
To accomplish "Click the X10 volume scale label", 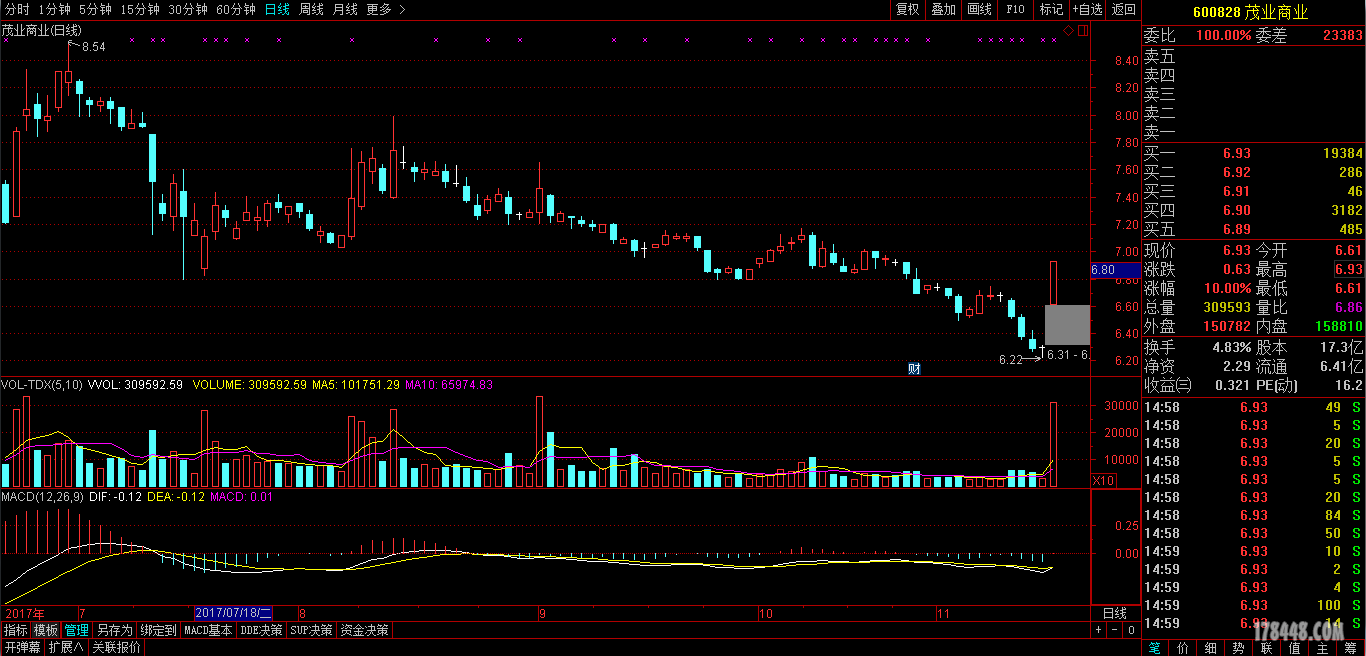I will click(1103, 481).
